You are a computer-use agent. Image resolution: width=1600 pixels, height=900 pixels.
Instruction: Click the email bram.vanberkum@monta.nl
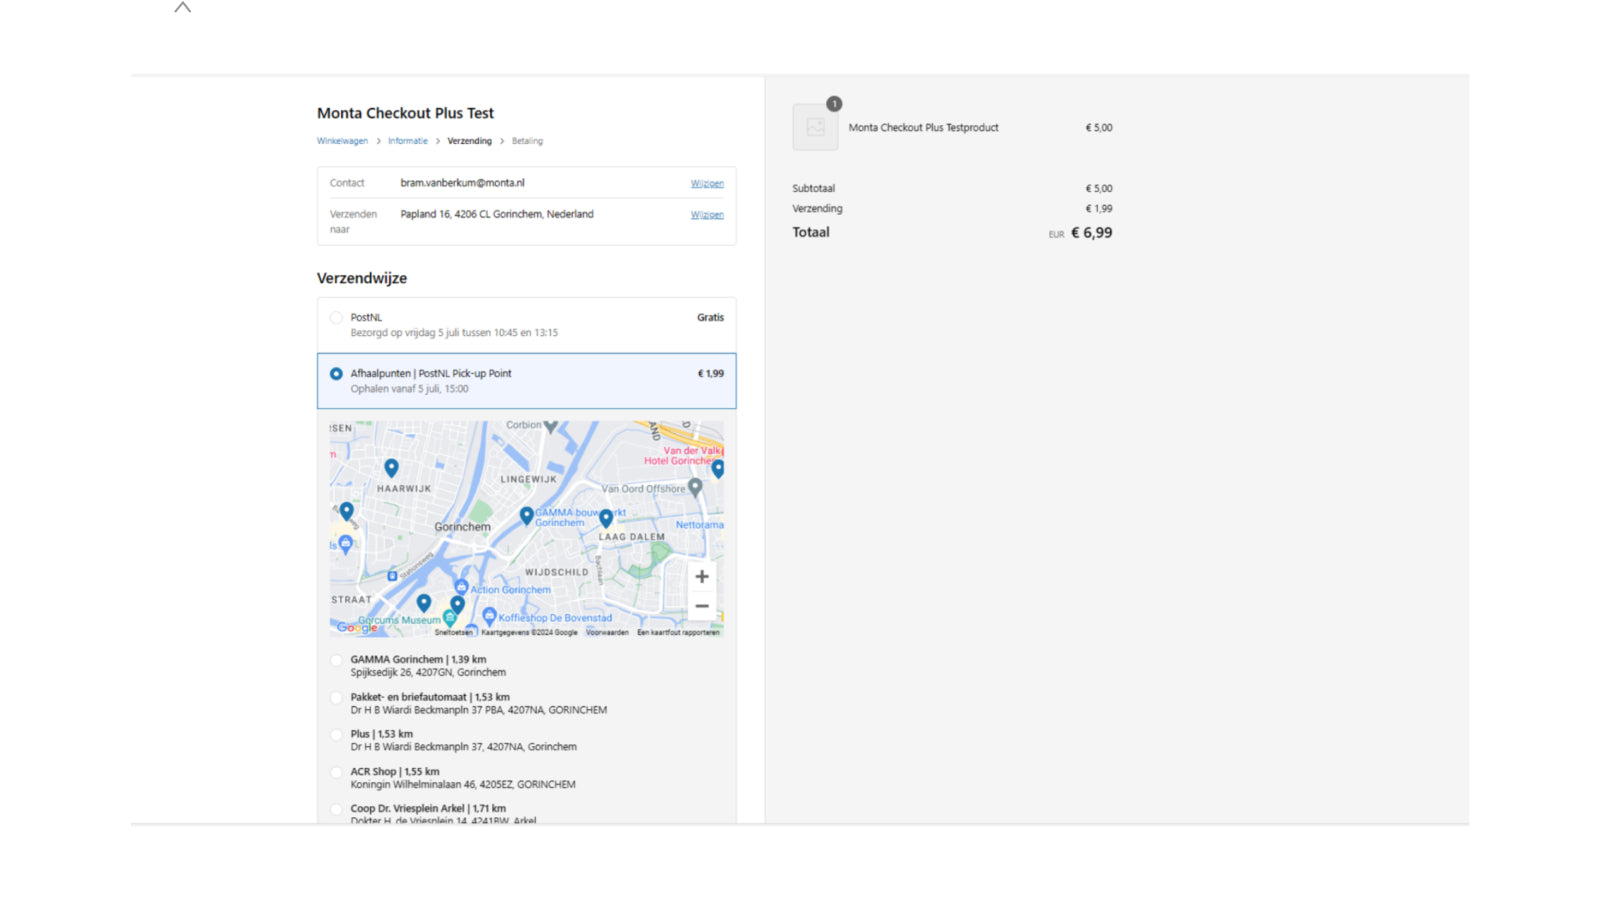tap(462, 183)
